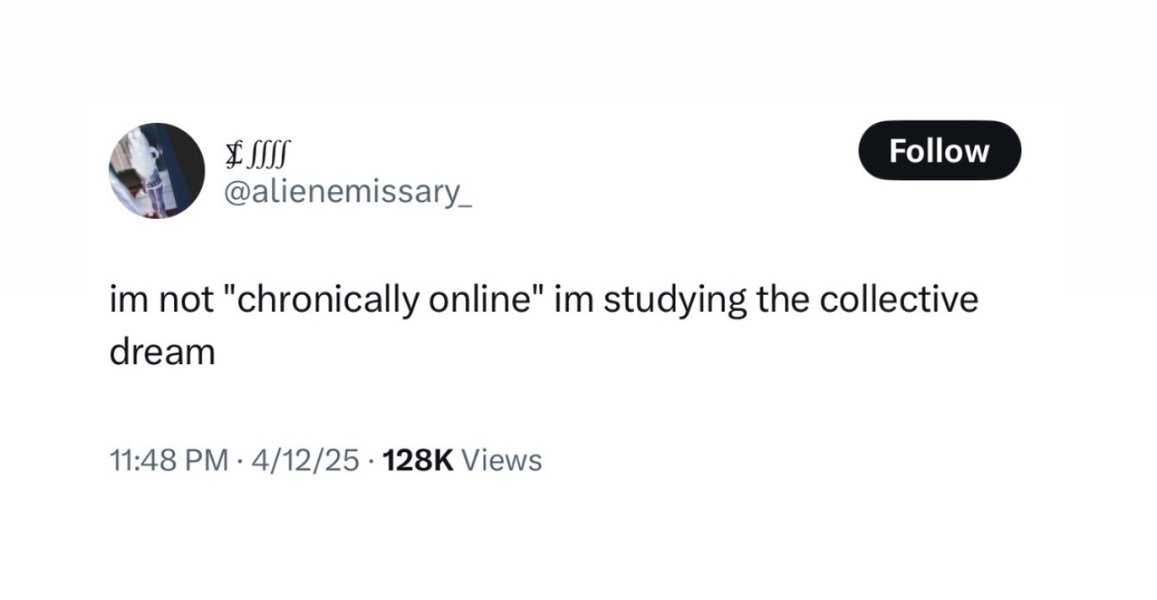Open the profile picture avatar

pos(156,171)
